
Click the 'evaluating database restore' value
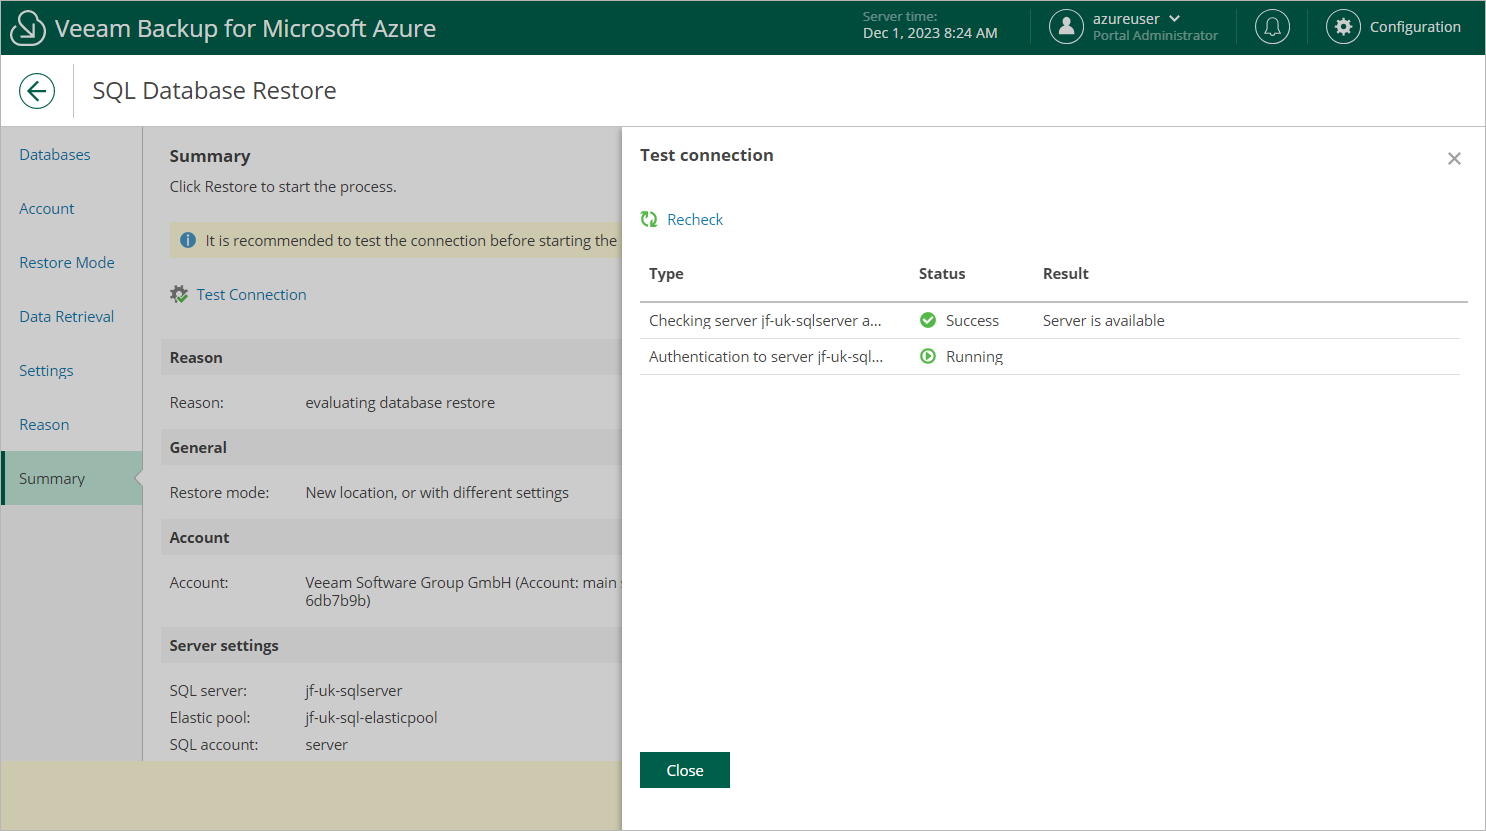[x=400, y=403]
